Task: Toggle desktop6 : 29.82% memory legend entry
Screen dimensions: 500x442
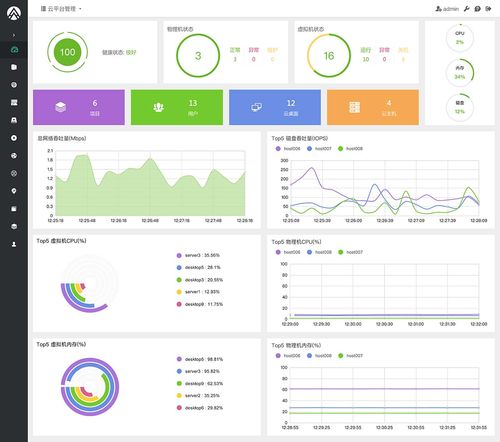Action: pyautogui.click(x=199, y=408)
